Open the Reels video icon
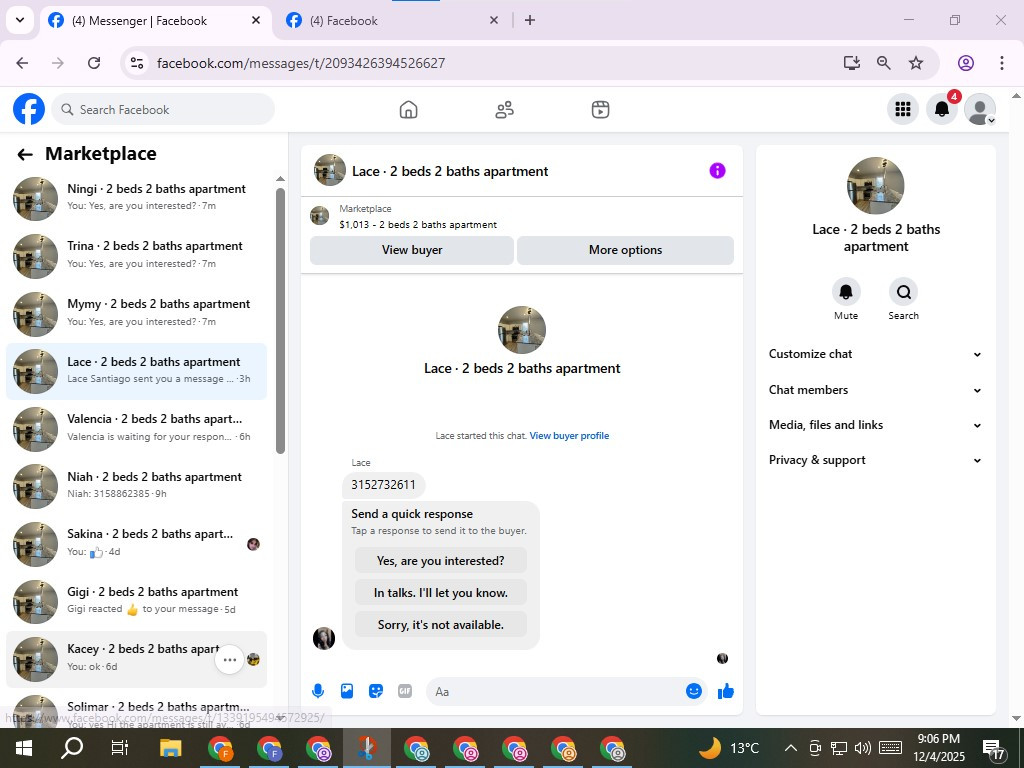1024x768 pixels. point(600,110)
